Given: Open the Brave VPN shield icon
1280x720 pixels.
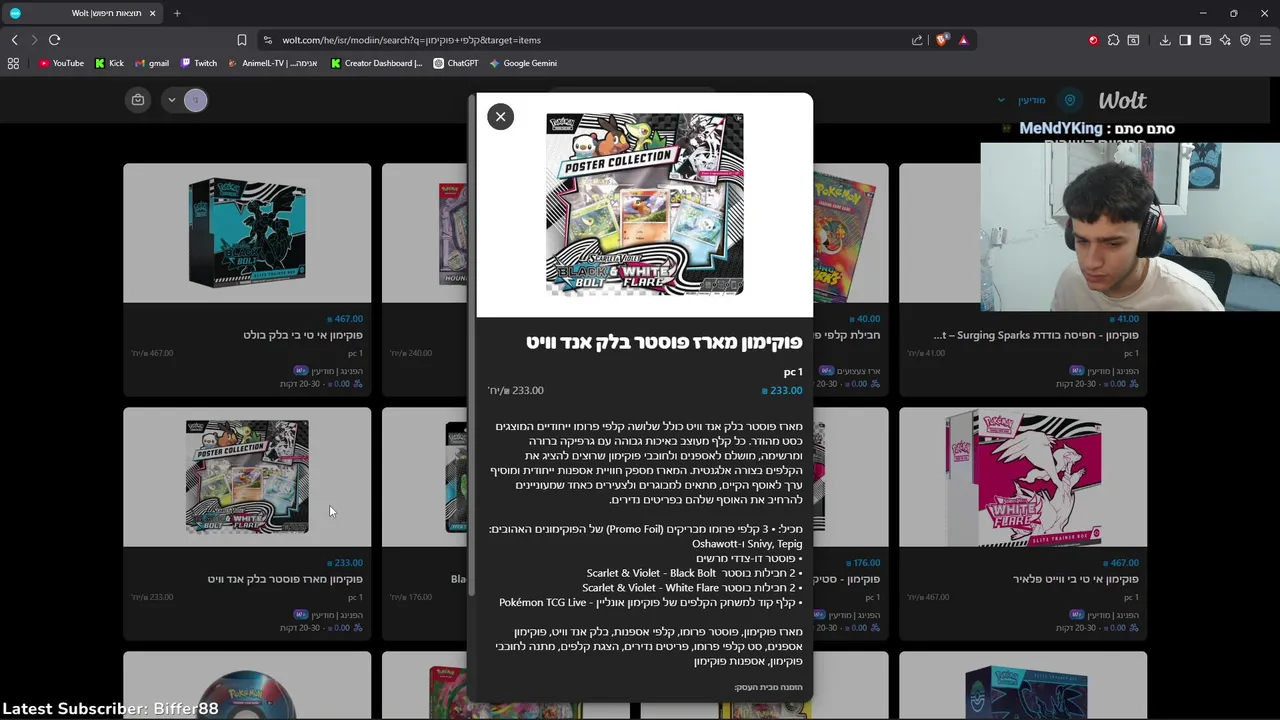Looking at the screenshot, I should point(1245,40).
